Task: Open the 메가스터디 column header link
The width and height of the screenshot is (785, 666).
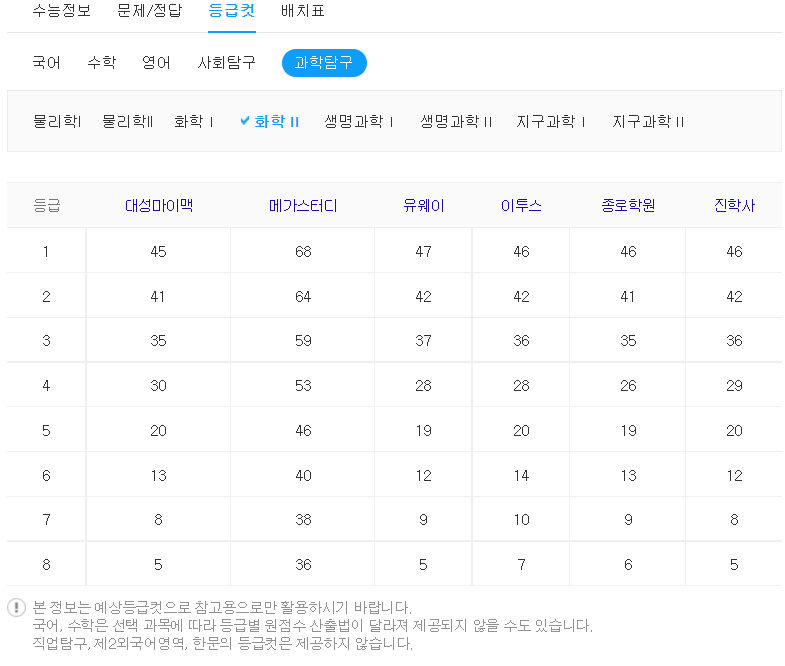Action: (303, 205)
